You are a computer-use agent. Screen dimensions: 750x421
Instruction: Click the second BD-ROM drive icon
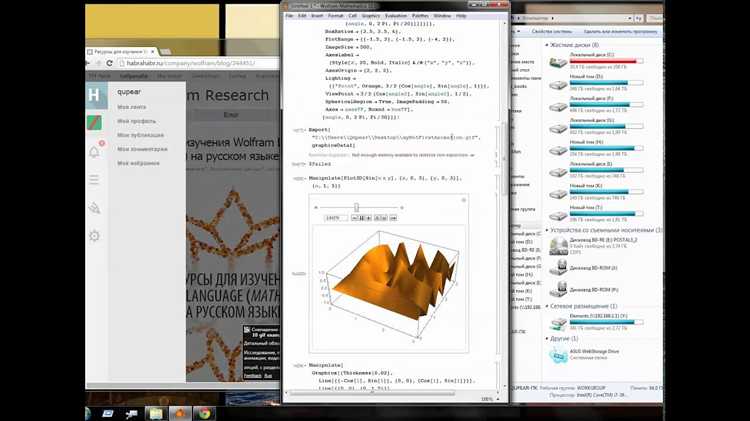pos(558,290)
